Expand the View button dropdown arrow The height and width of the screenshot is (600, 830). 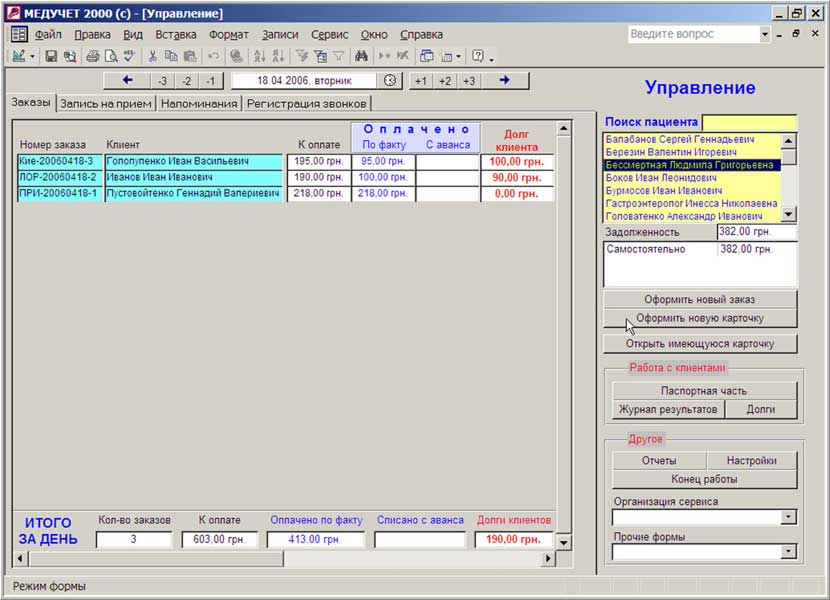tap(32, 56)
